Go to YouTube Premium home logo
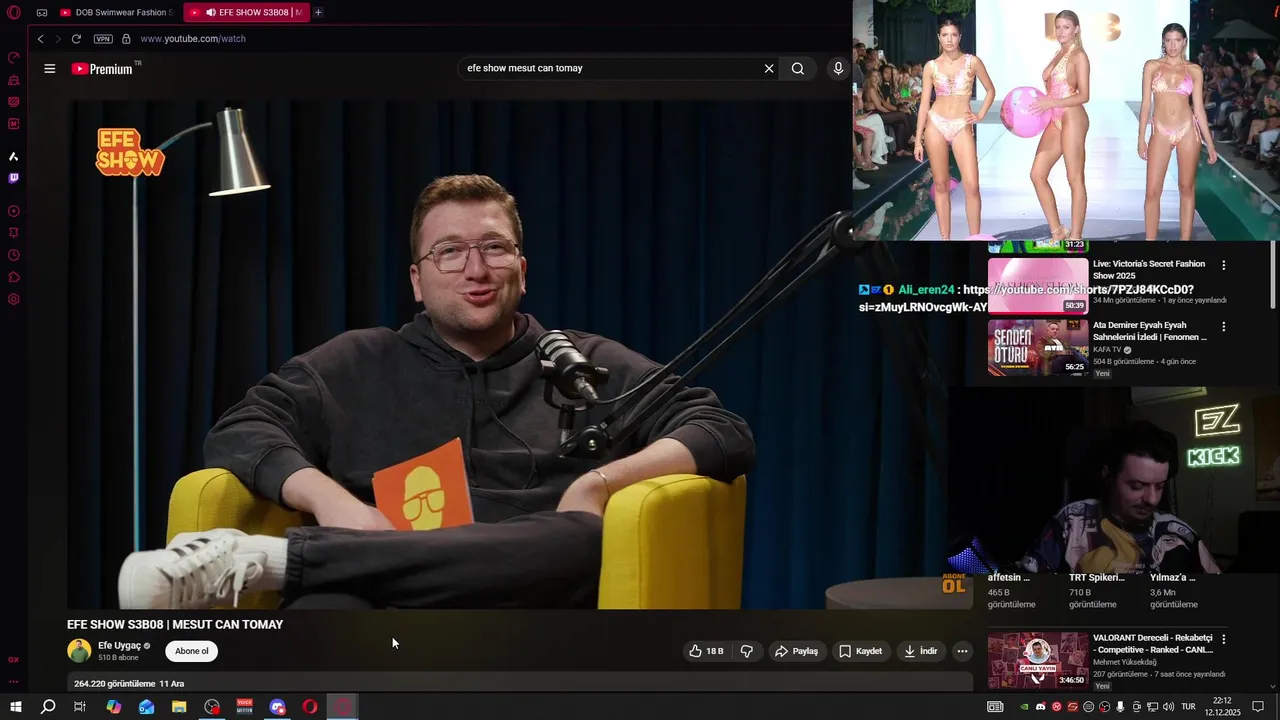 (x=103, y=69)
